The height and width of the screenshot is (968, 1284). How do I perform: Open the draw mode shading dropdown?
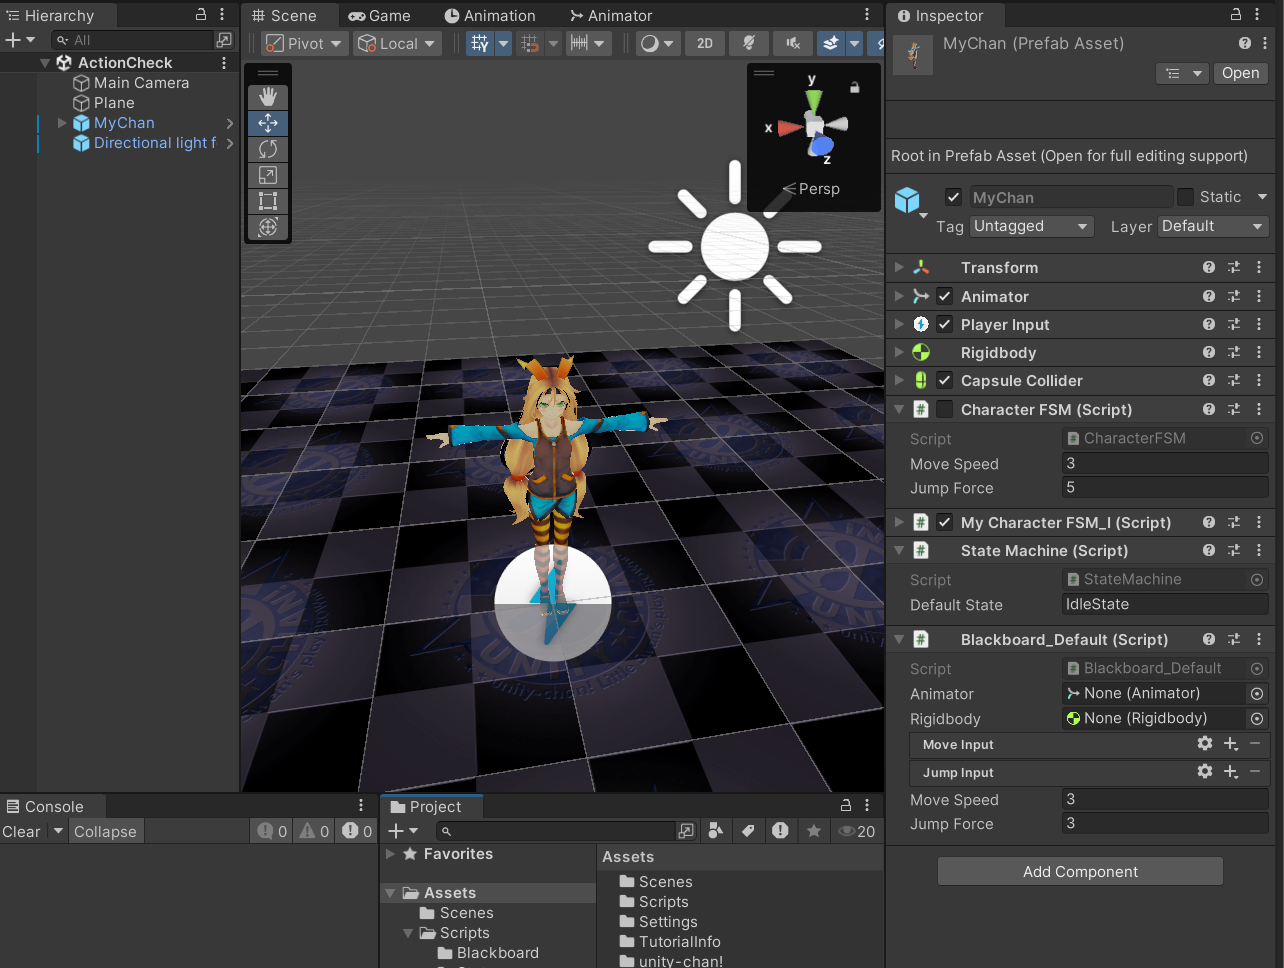click(658, 43)
